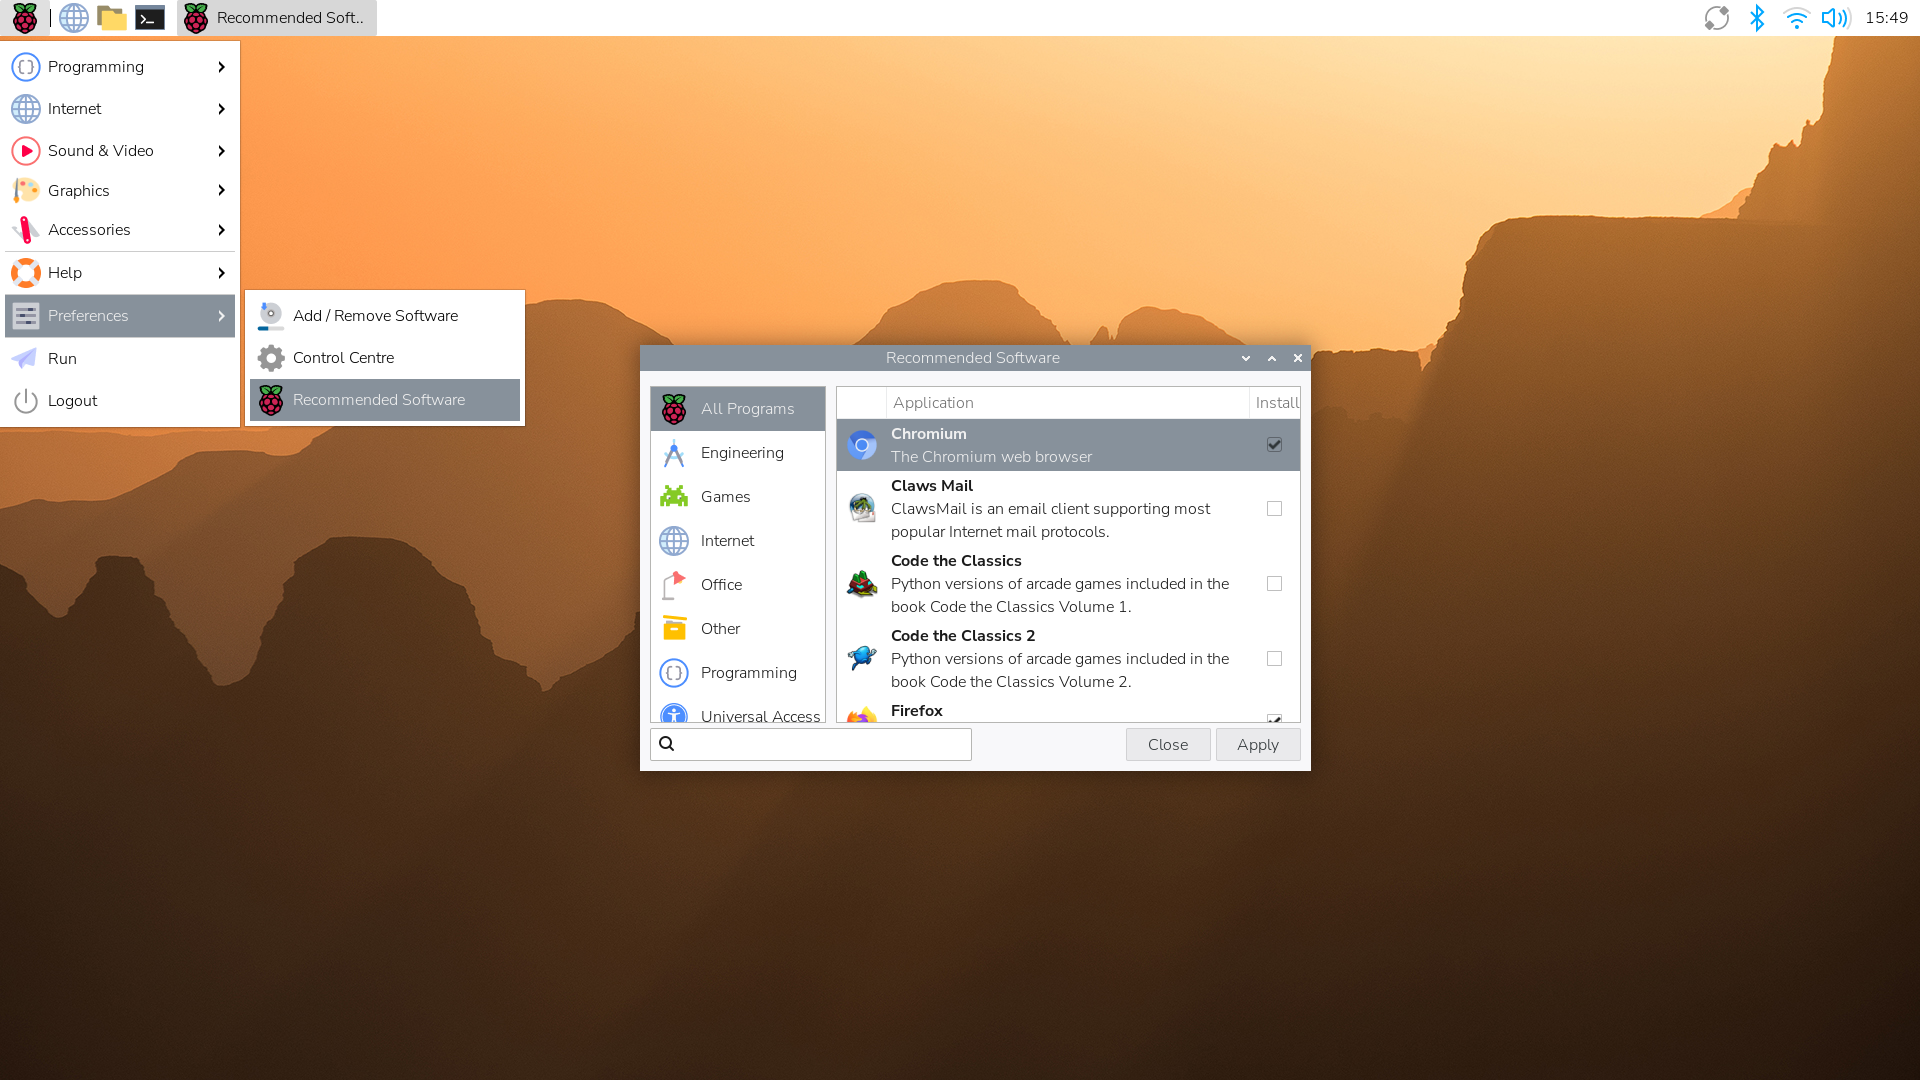Click the Bluetooth tray icon
This screenshot has width=1920, height=1080.
pyautogui.click(x=1757, y=18)
